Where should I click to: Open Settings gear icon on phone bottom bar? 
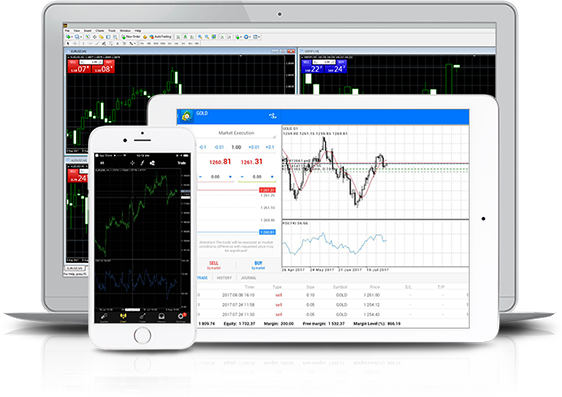[x=181, y=317]
